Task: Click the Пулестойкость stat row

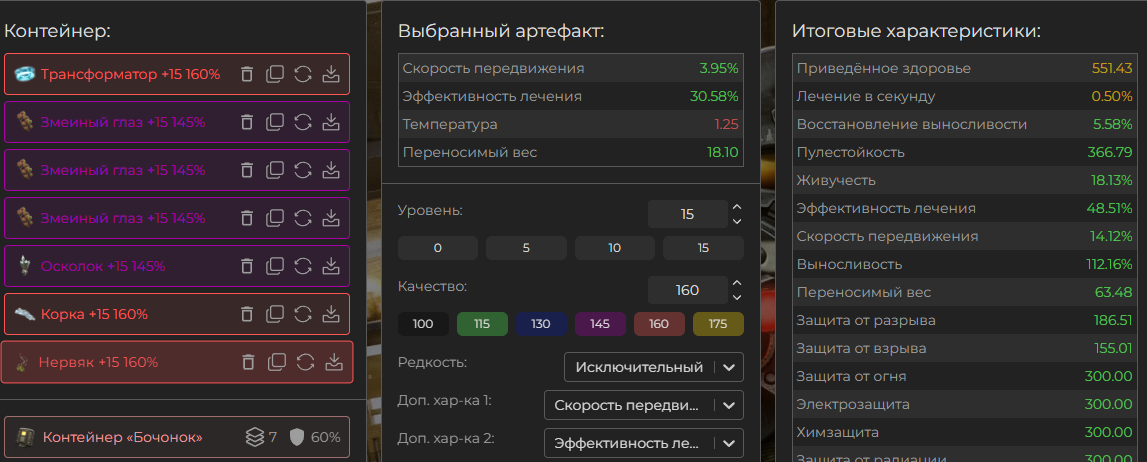Action: pyautogui.click(x=965, y=152)
